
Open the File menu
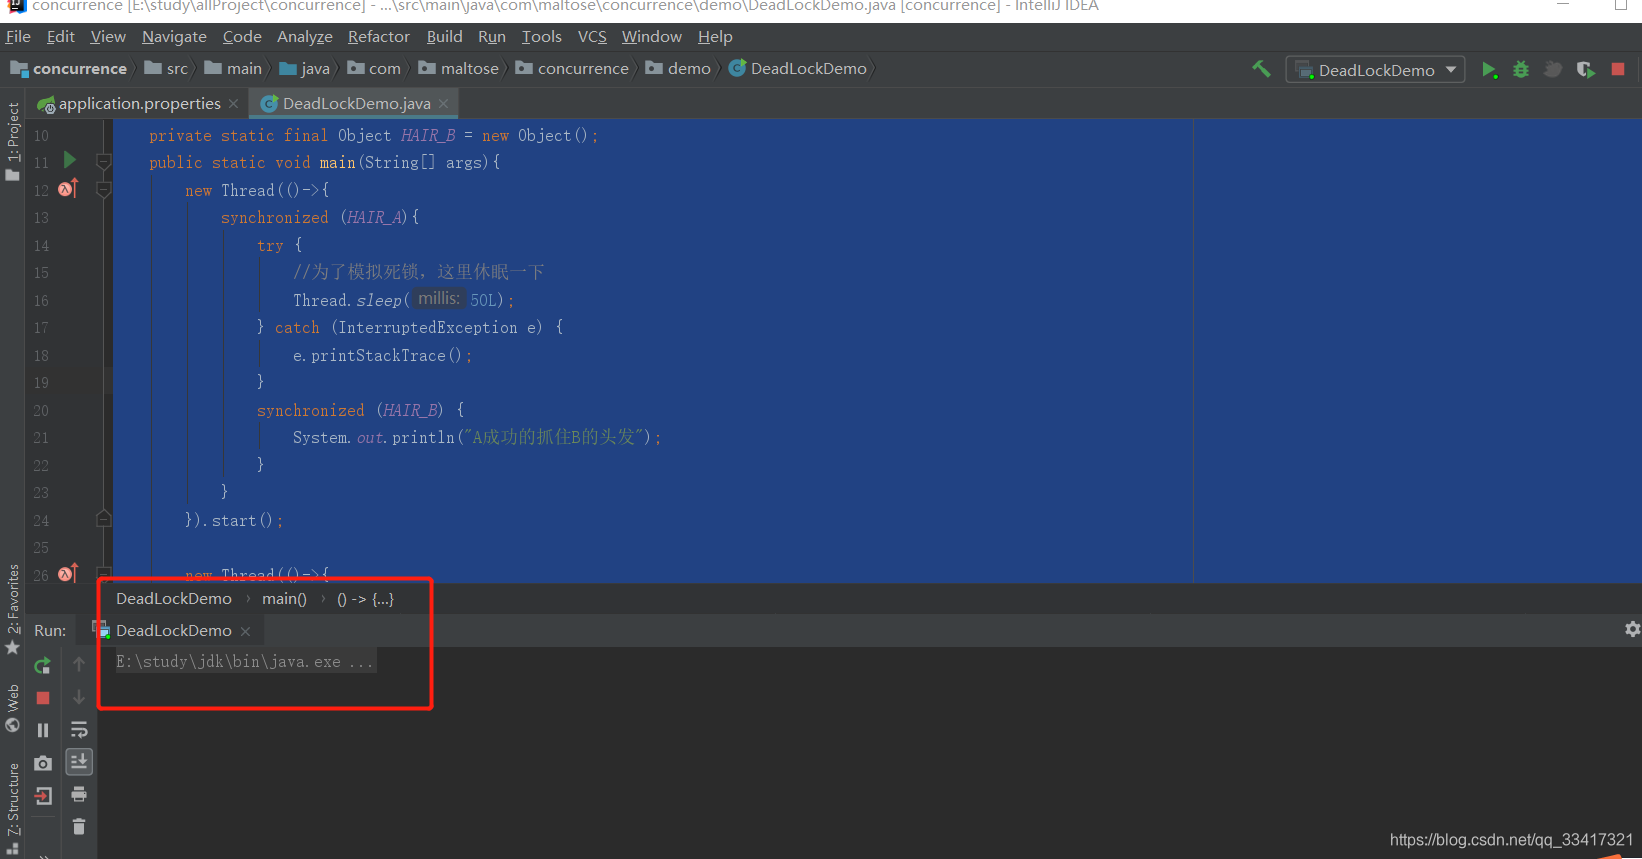pos(18,37)
